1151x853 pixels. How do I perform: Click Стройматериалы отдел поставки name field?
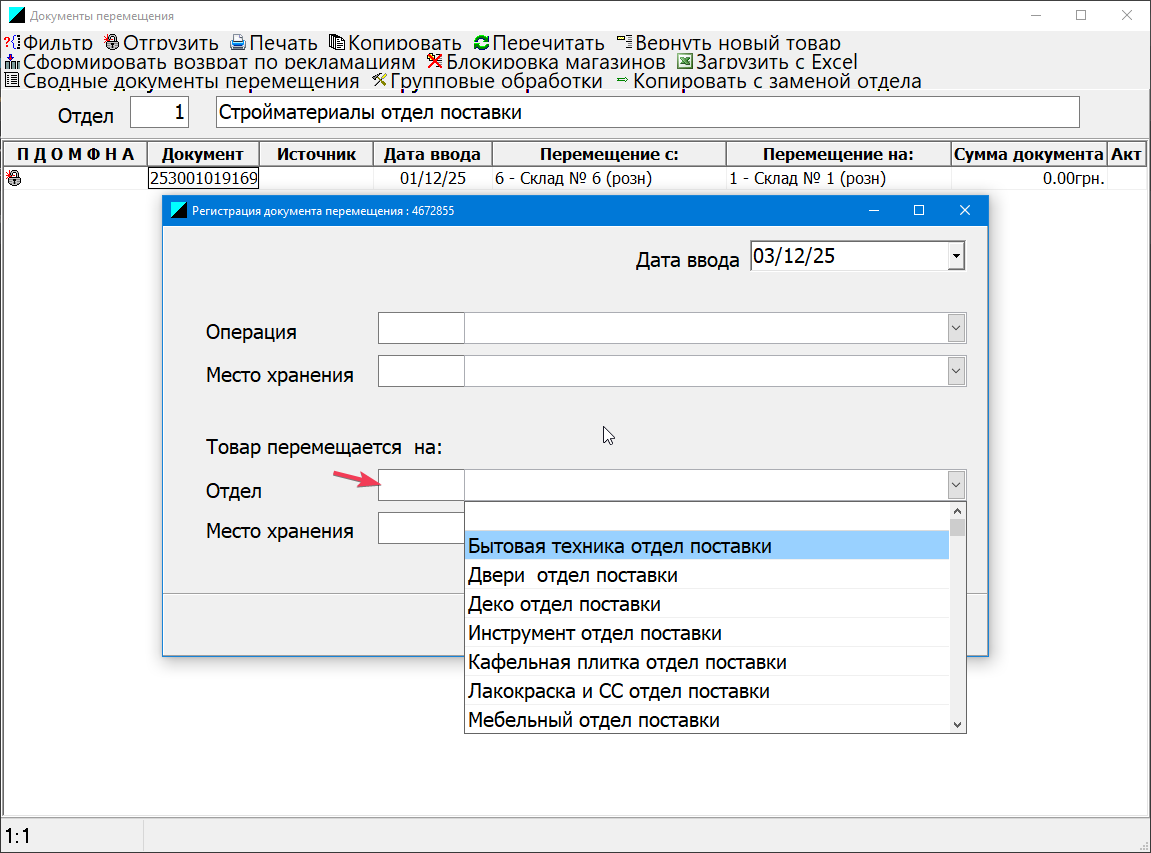[647, 112]
